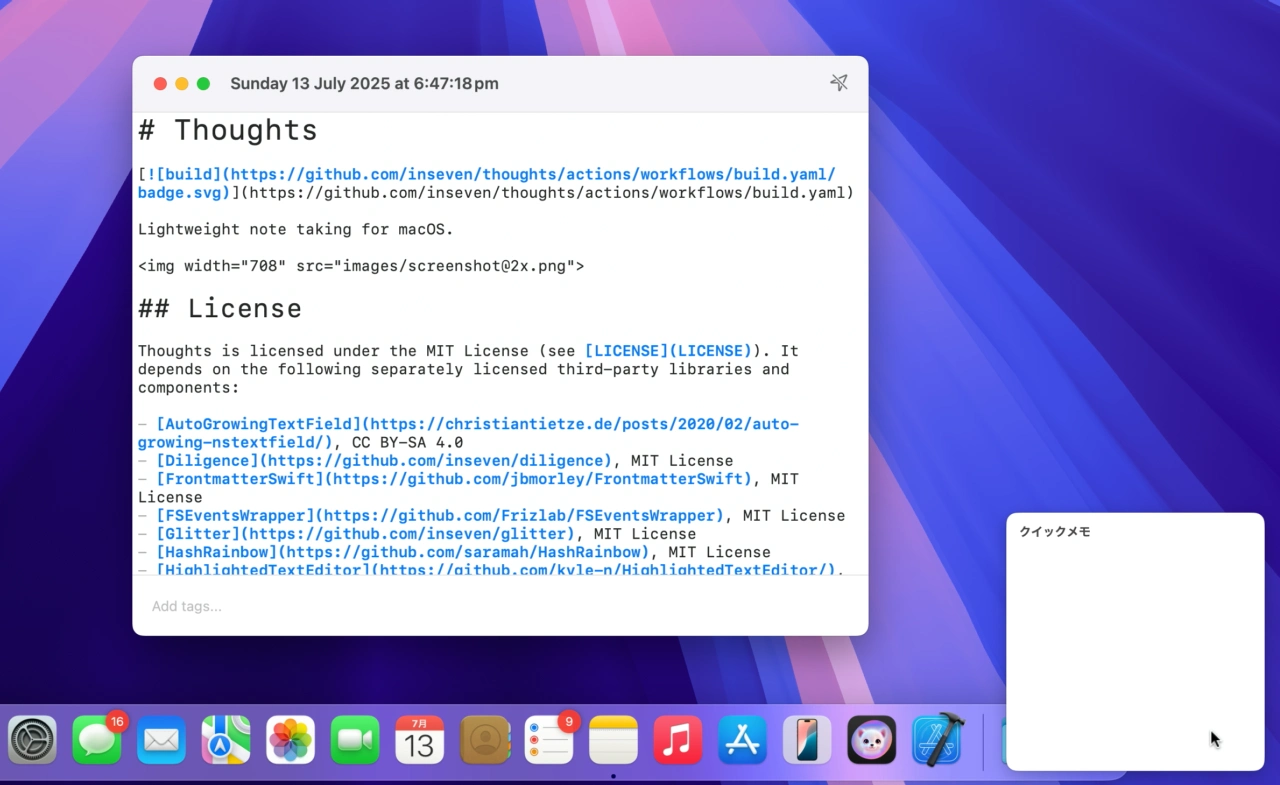Open the App Store in dock
1280x785 pixels.
coord(742,741)
